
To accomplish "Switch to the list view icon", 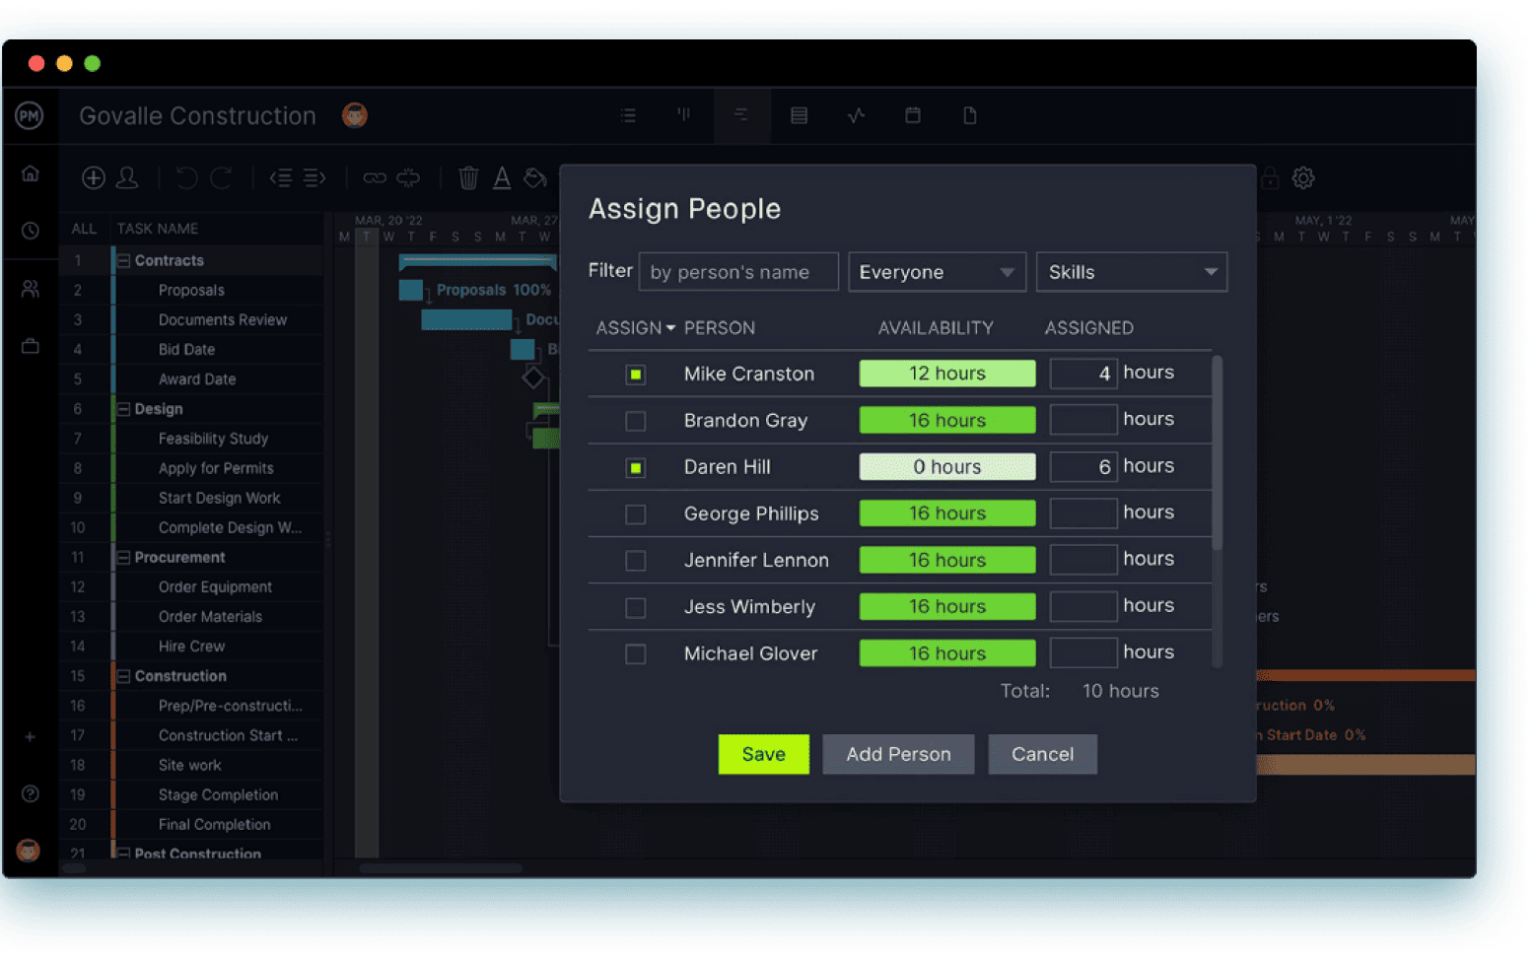I will coord(628,115).
